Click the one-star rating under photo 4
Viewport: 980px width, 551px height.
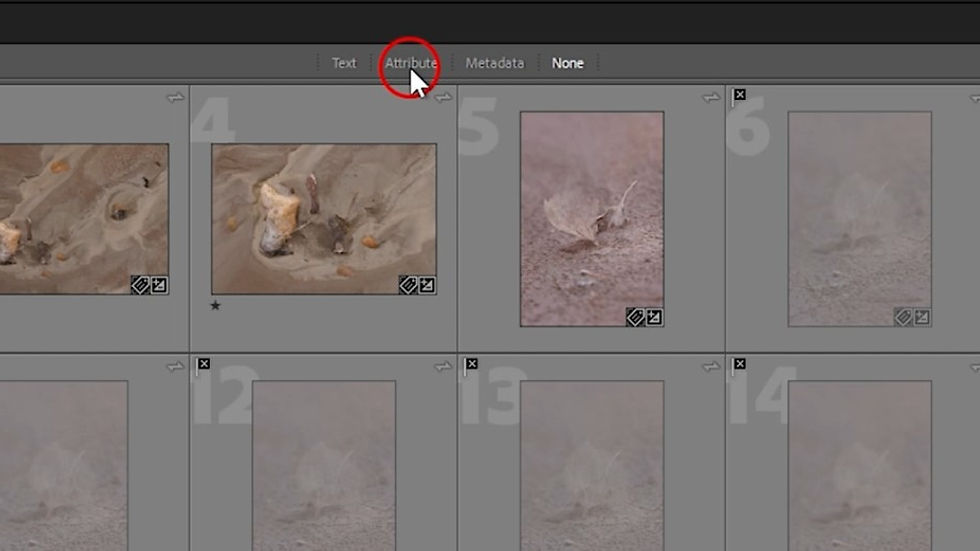tap(215, 305)
